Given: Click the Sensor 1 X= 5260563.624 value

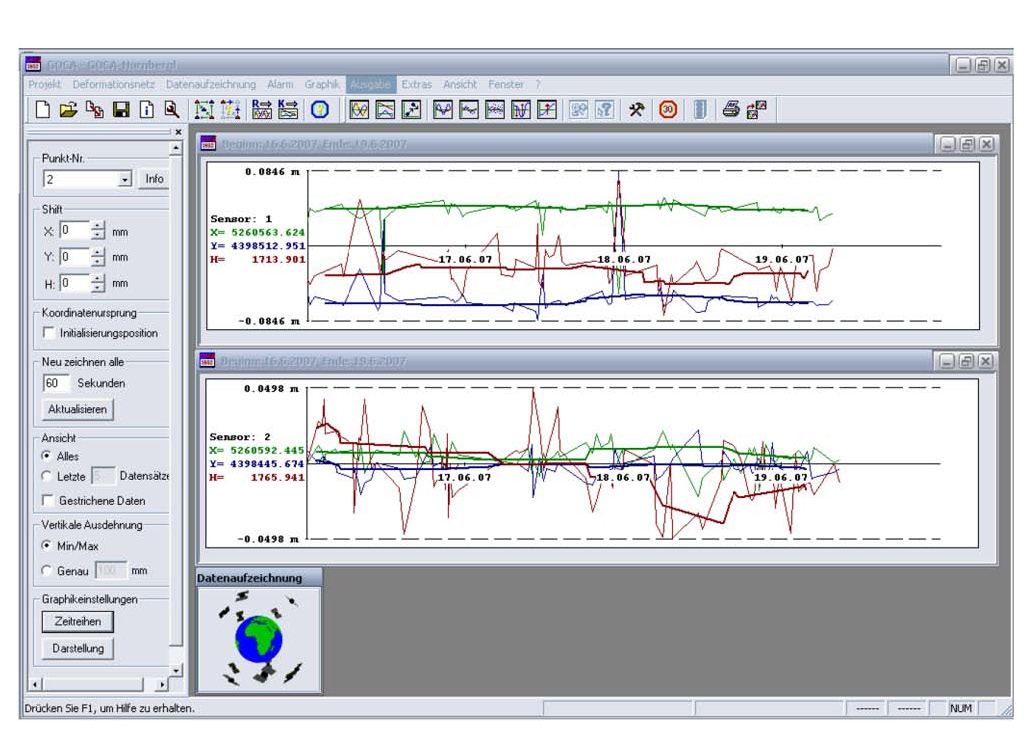Looking at the screenshot, I should point(258,232).
